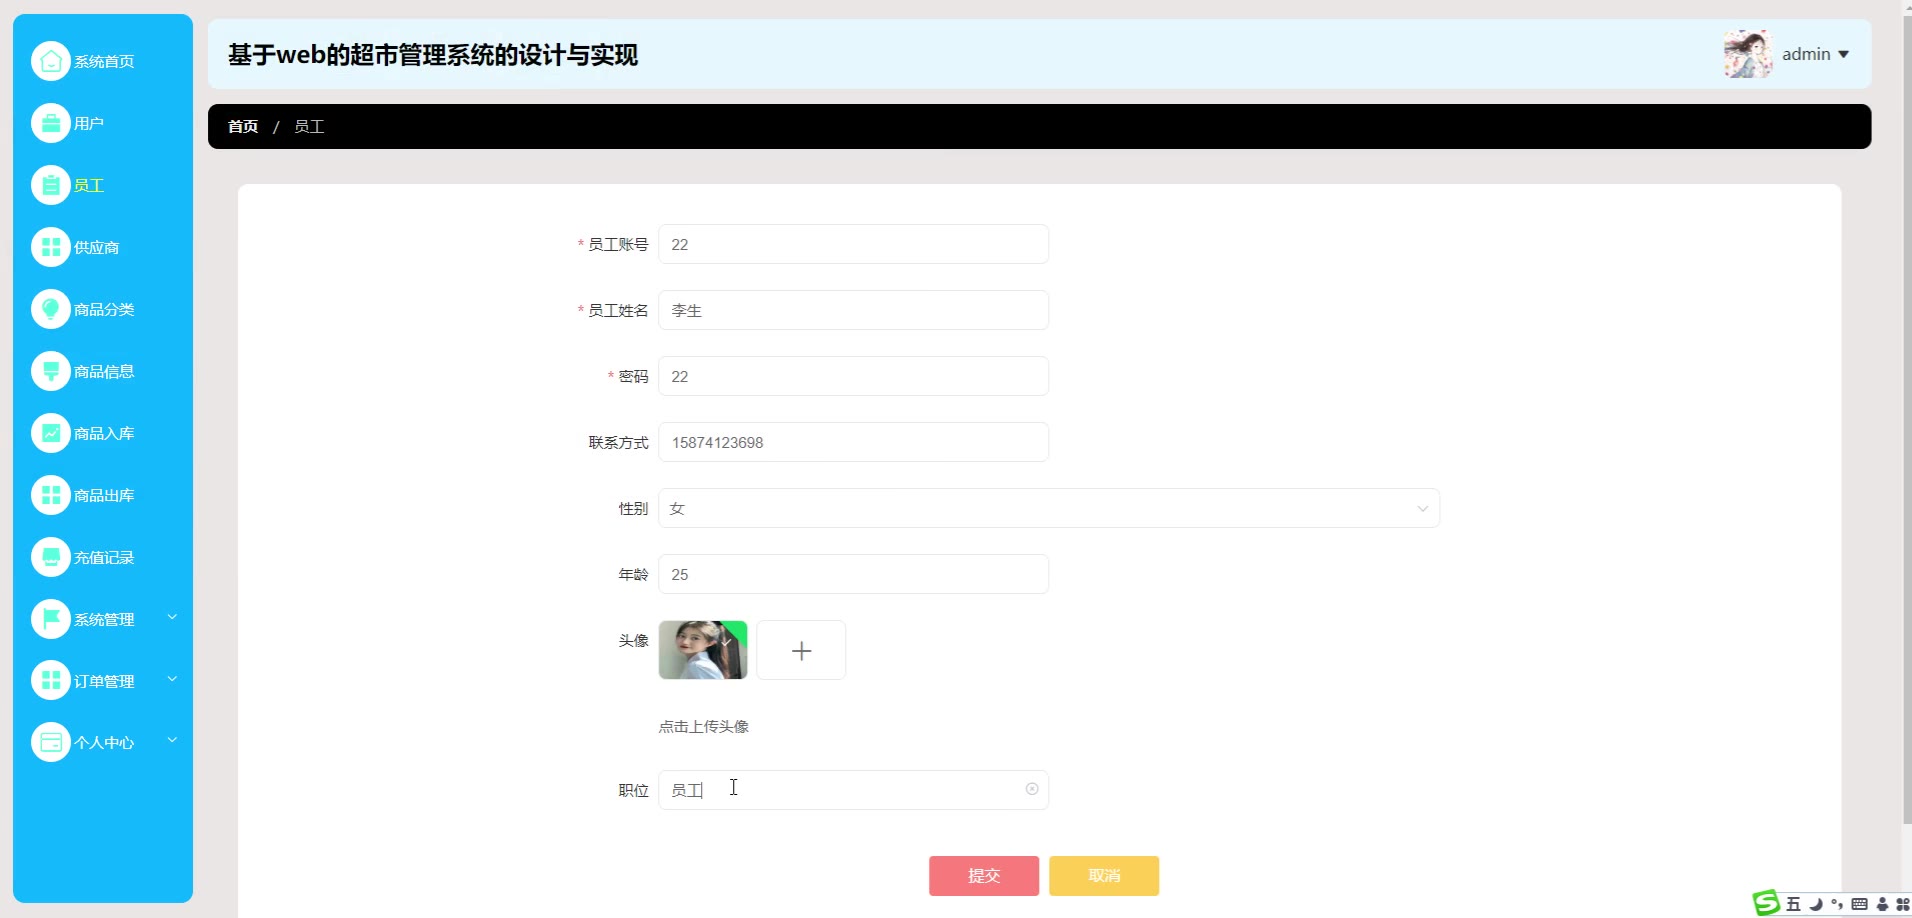Click the 取消 cancel button
Screen dimensions: 1912x918
[x=1104, y=876]
